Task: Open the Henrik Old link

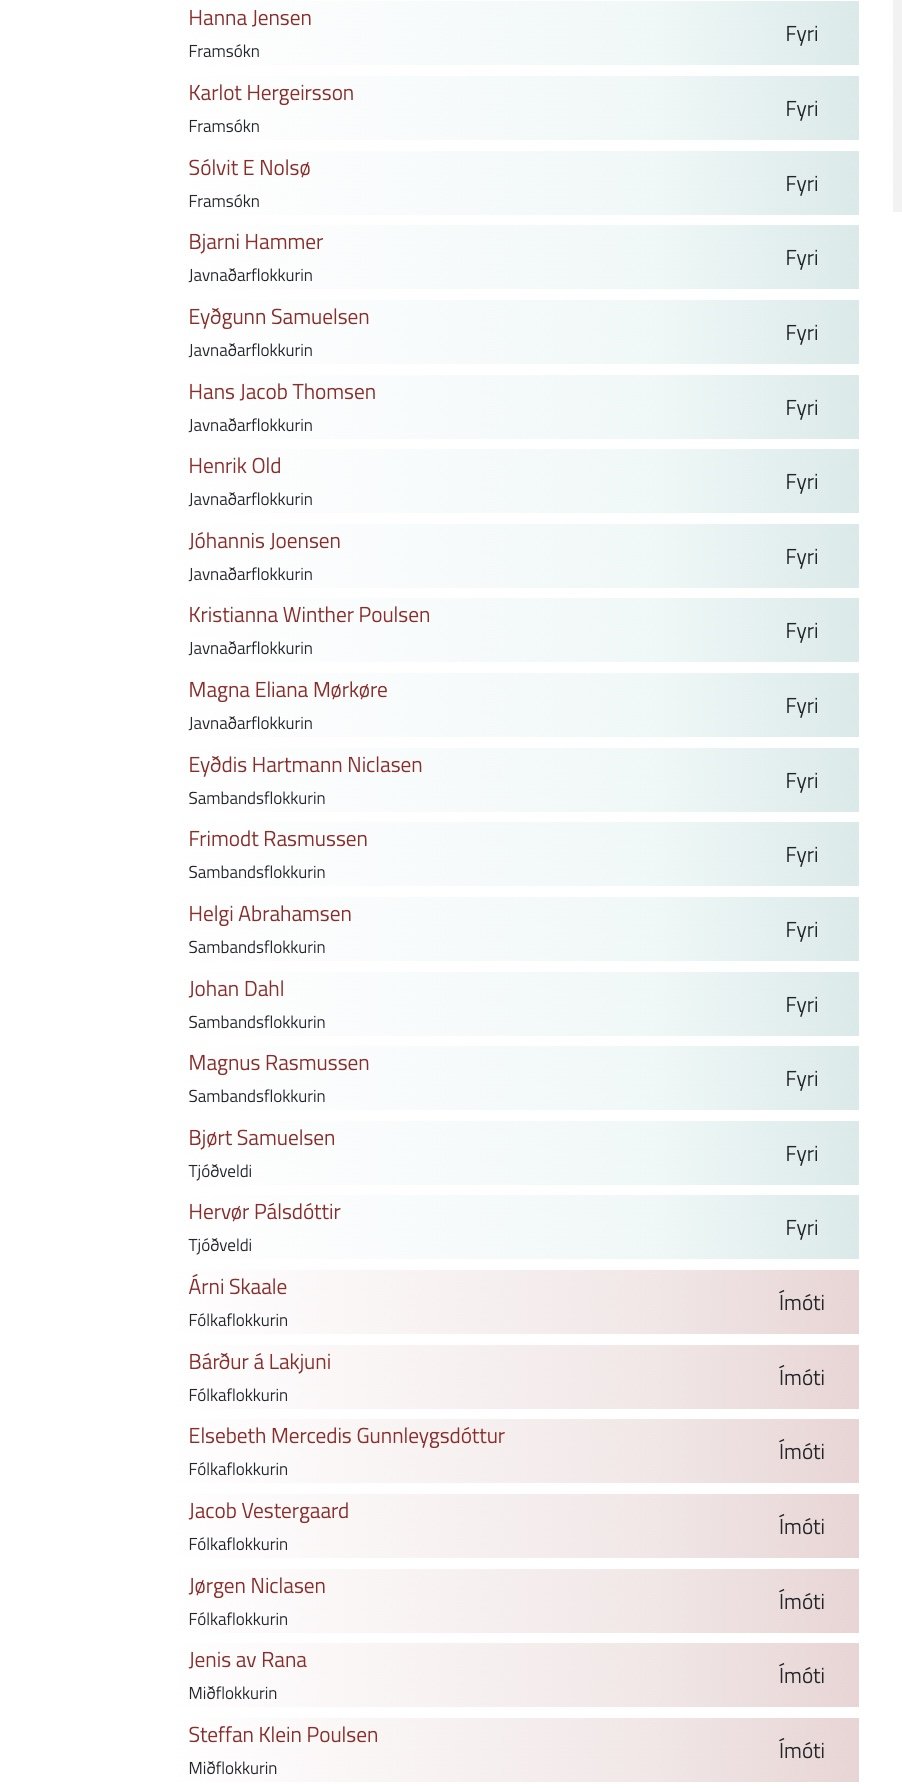Action: click(x=235, y=466)
